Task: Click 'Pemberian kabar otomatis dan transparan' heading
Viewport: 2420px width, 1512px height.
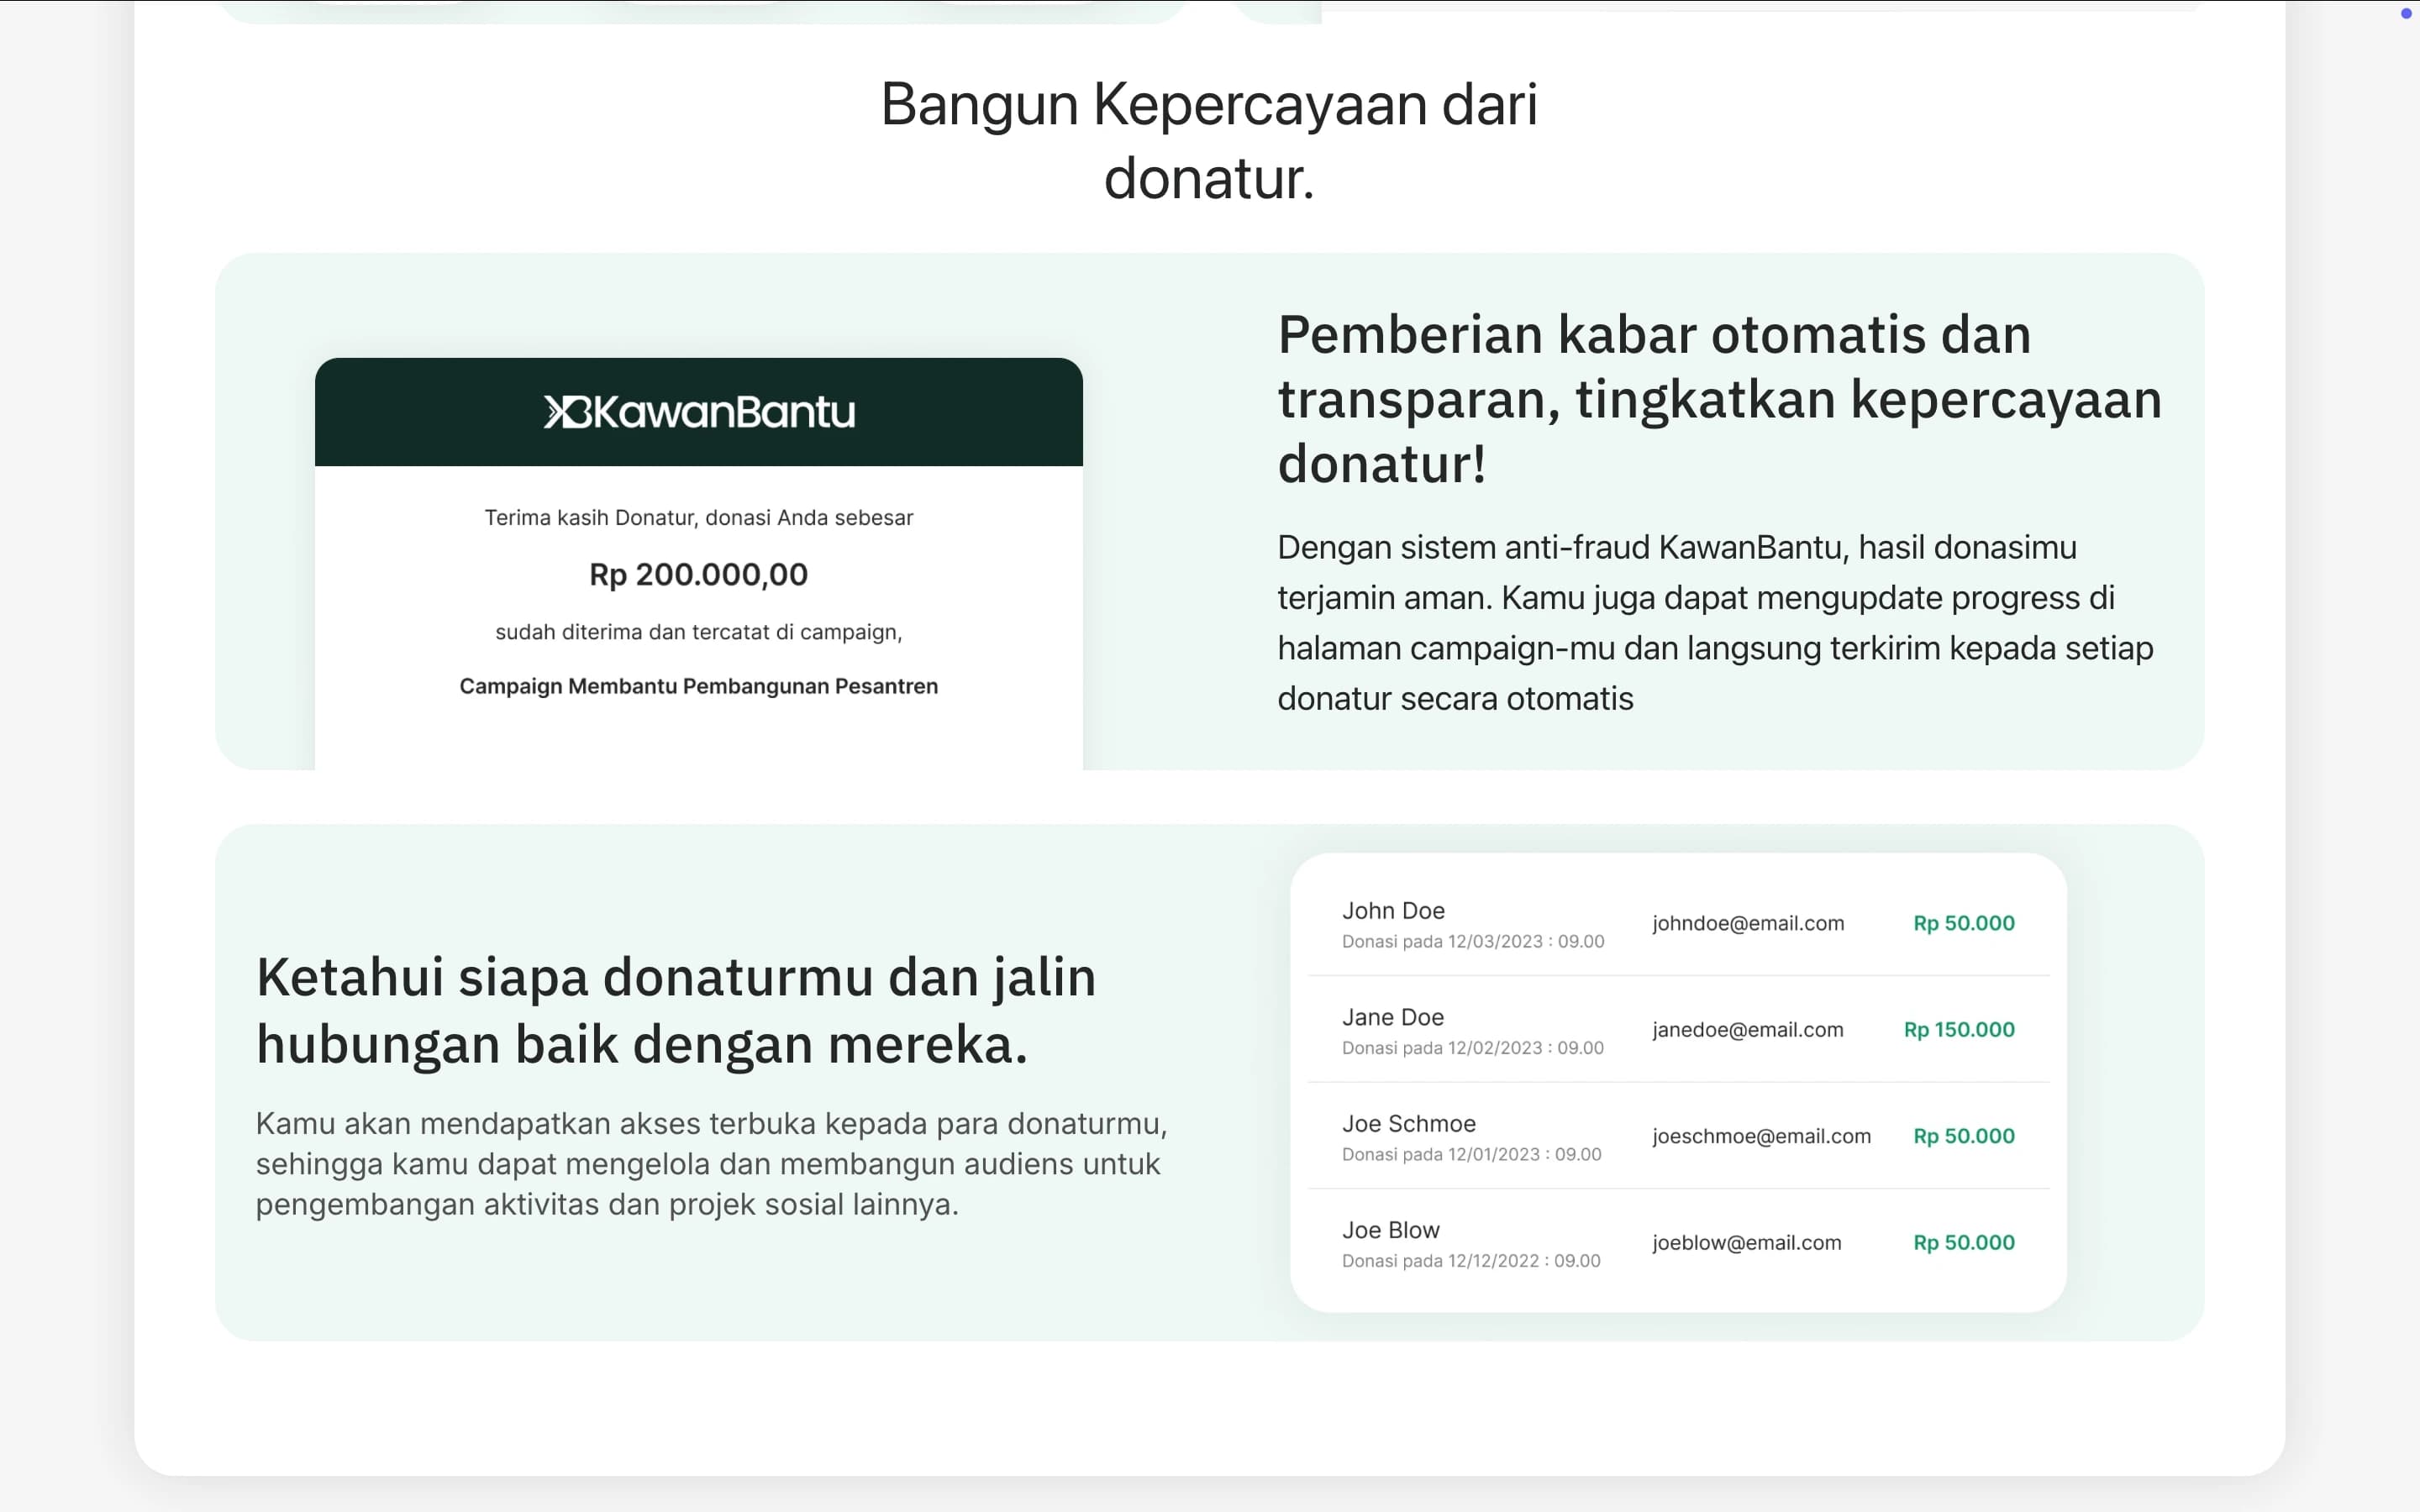Action: point(1720,399)
